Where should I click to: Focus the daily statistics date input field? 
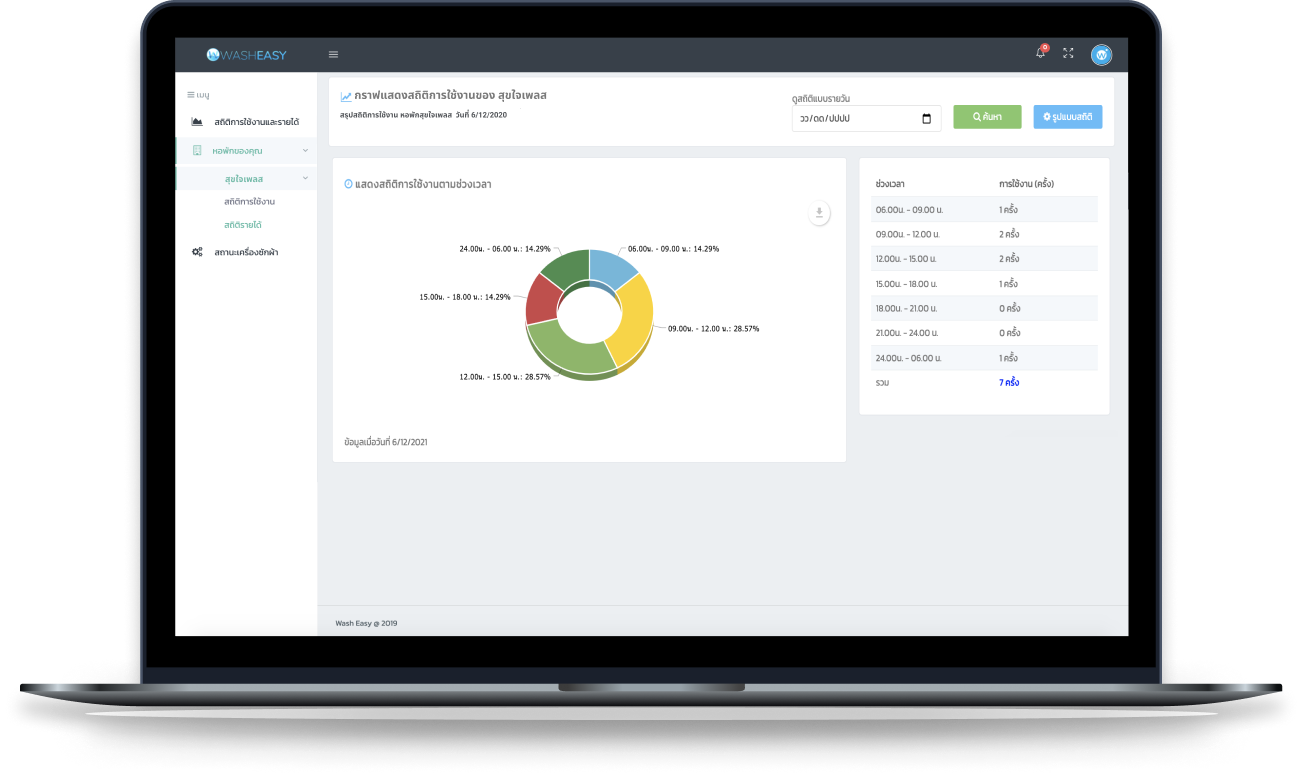pyautogui.click(x=866, y=119)
